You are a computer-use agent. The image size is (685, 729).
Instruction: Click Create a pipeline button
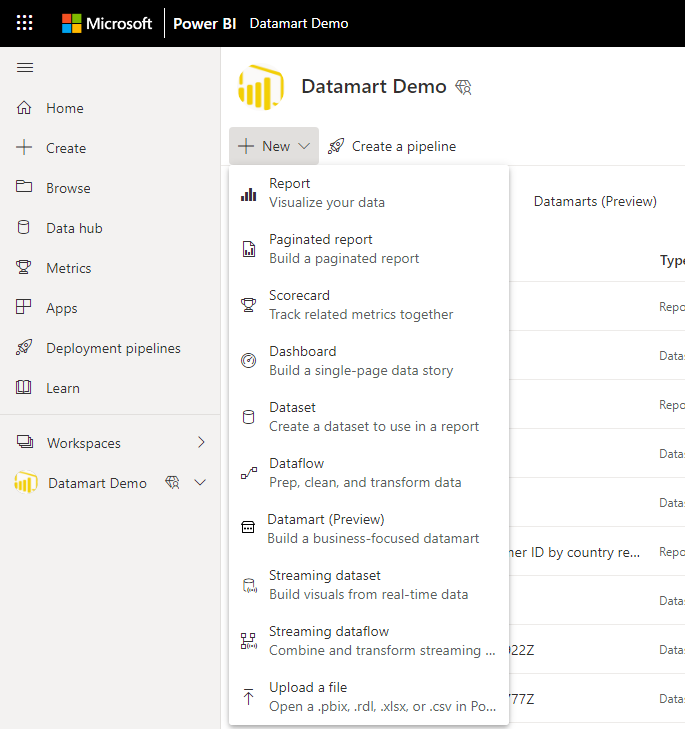[x=392, y=146]
